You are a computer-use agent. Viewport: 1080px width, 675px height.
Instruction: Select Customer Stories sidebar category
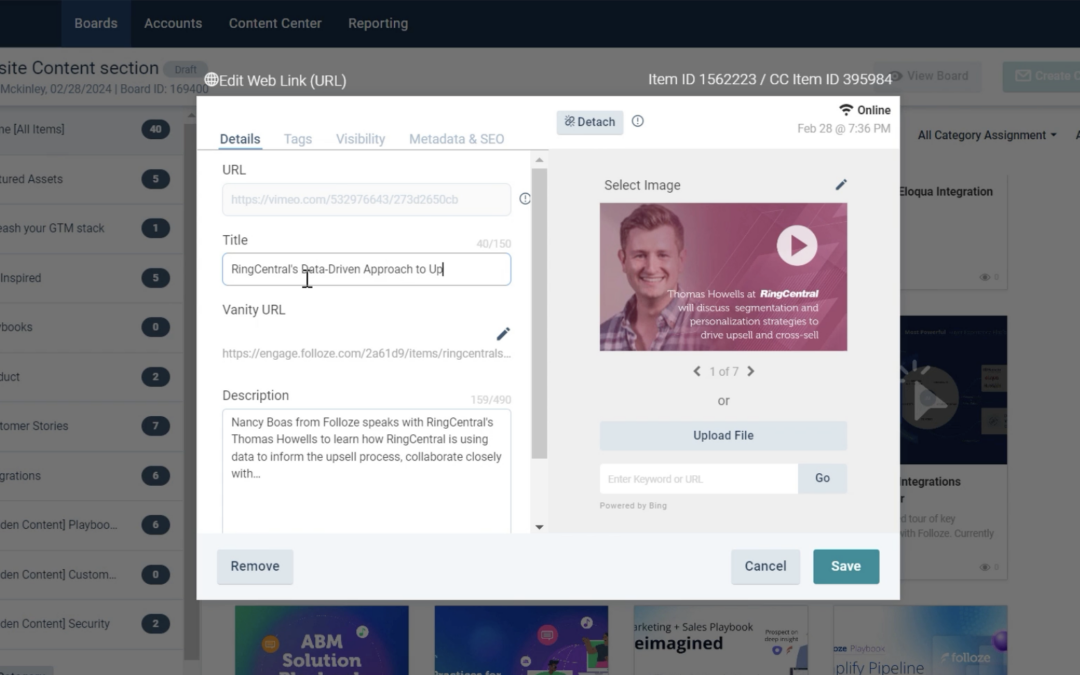tap(92, 426)
